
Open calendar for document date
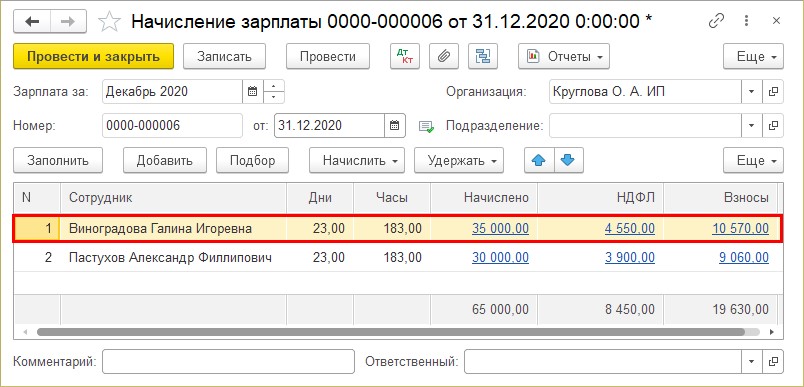pos(394,125)
